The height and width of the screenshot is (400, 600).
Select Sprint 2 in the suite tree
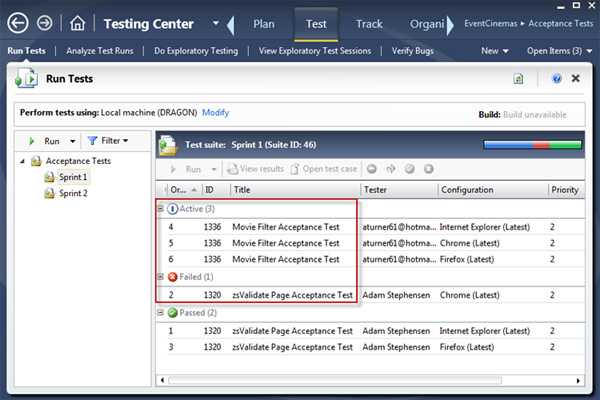point(71,193)
